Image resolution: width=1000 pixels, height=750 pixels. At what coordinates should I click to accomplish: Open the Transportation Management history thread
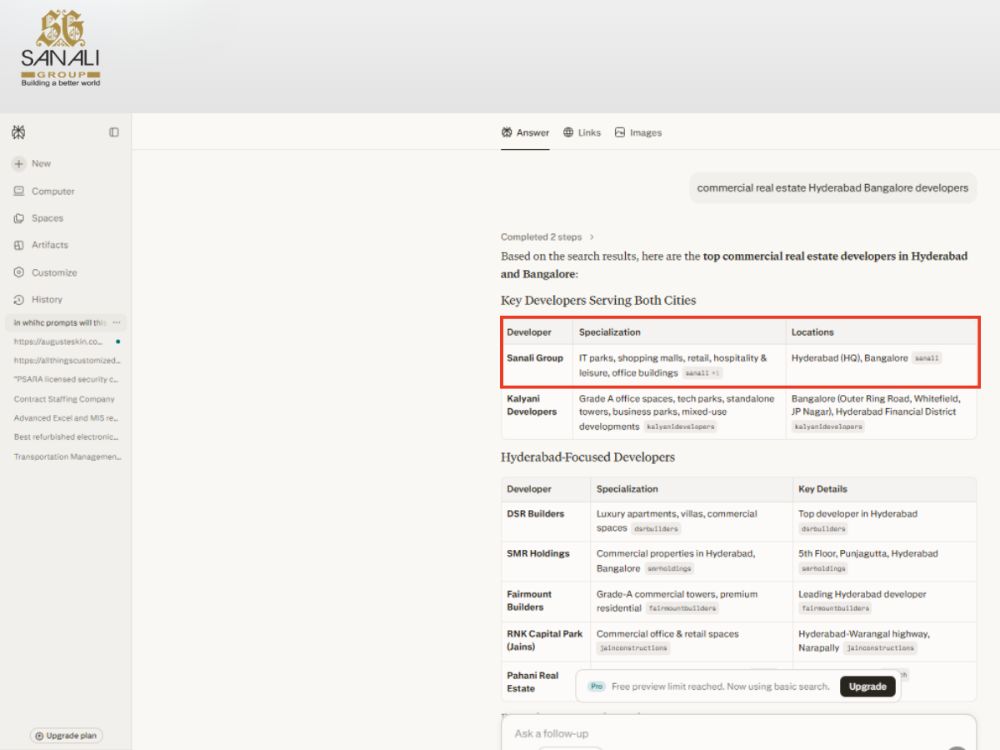click(x=68, y=457)
